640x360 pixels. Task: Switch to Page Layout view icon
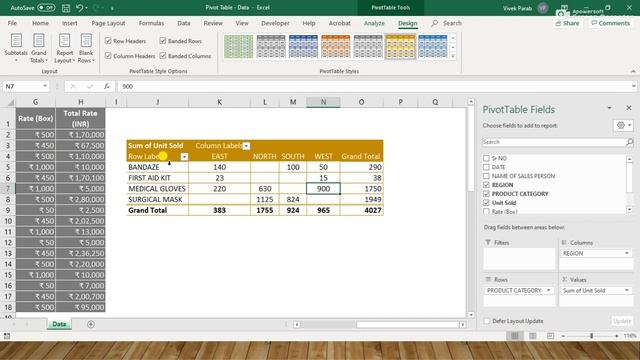tap(533, 336)
